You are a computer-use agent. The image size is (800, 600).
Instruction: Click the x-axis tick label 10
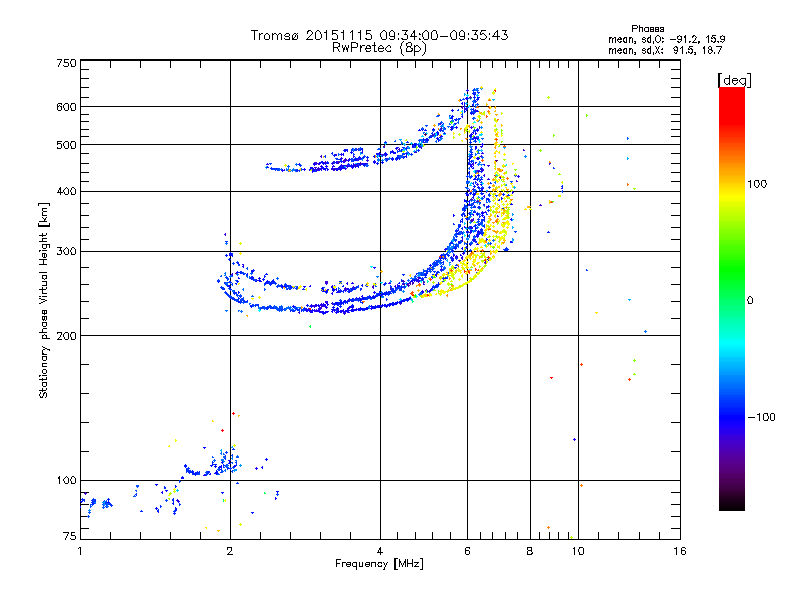578,551
